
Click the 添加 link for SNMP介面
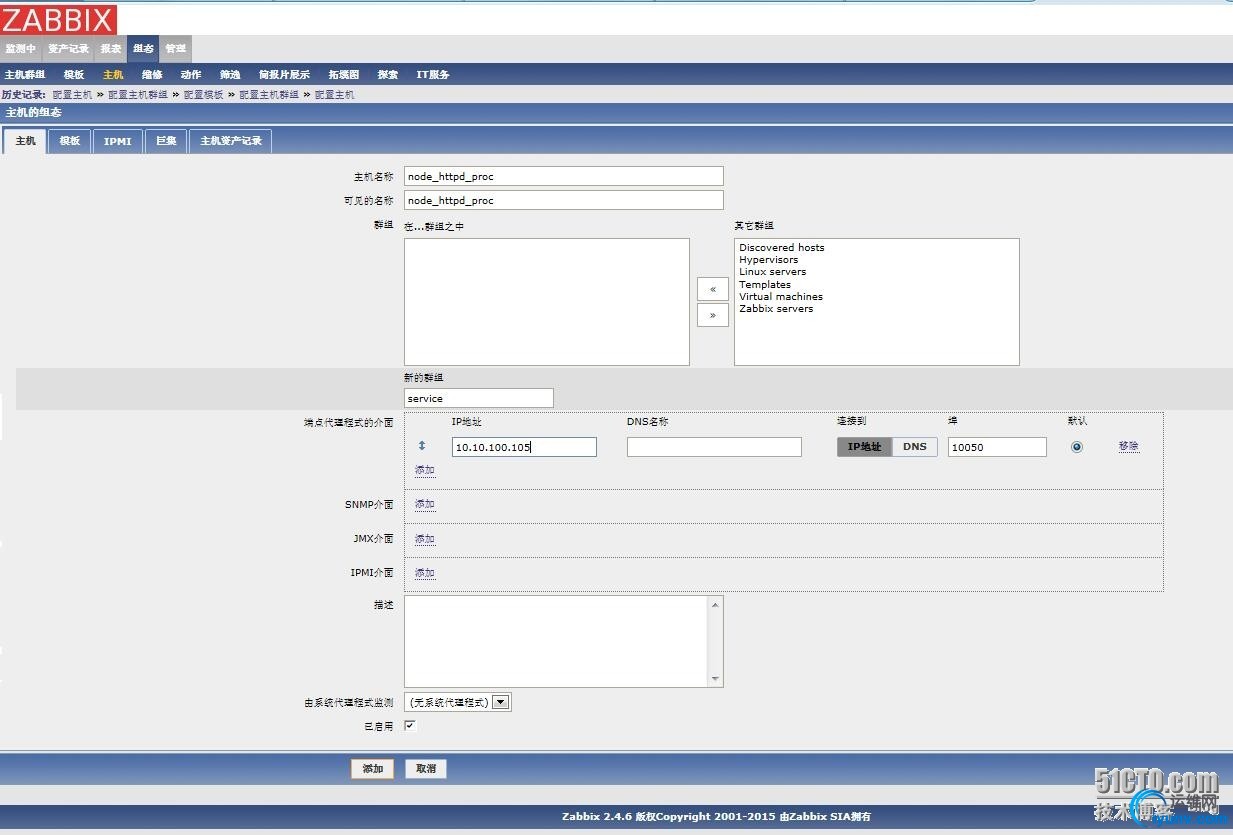425,504
